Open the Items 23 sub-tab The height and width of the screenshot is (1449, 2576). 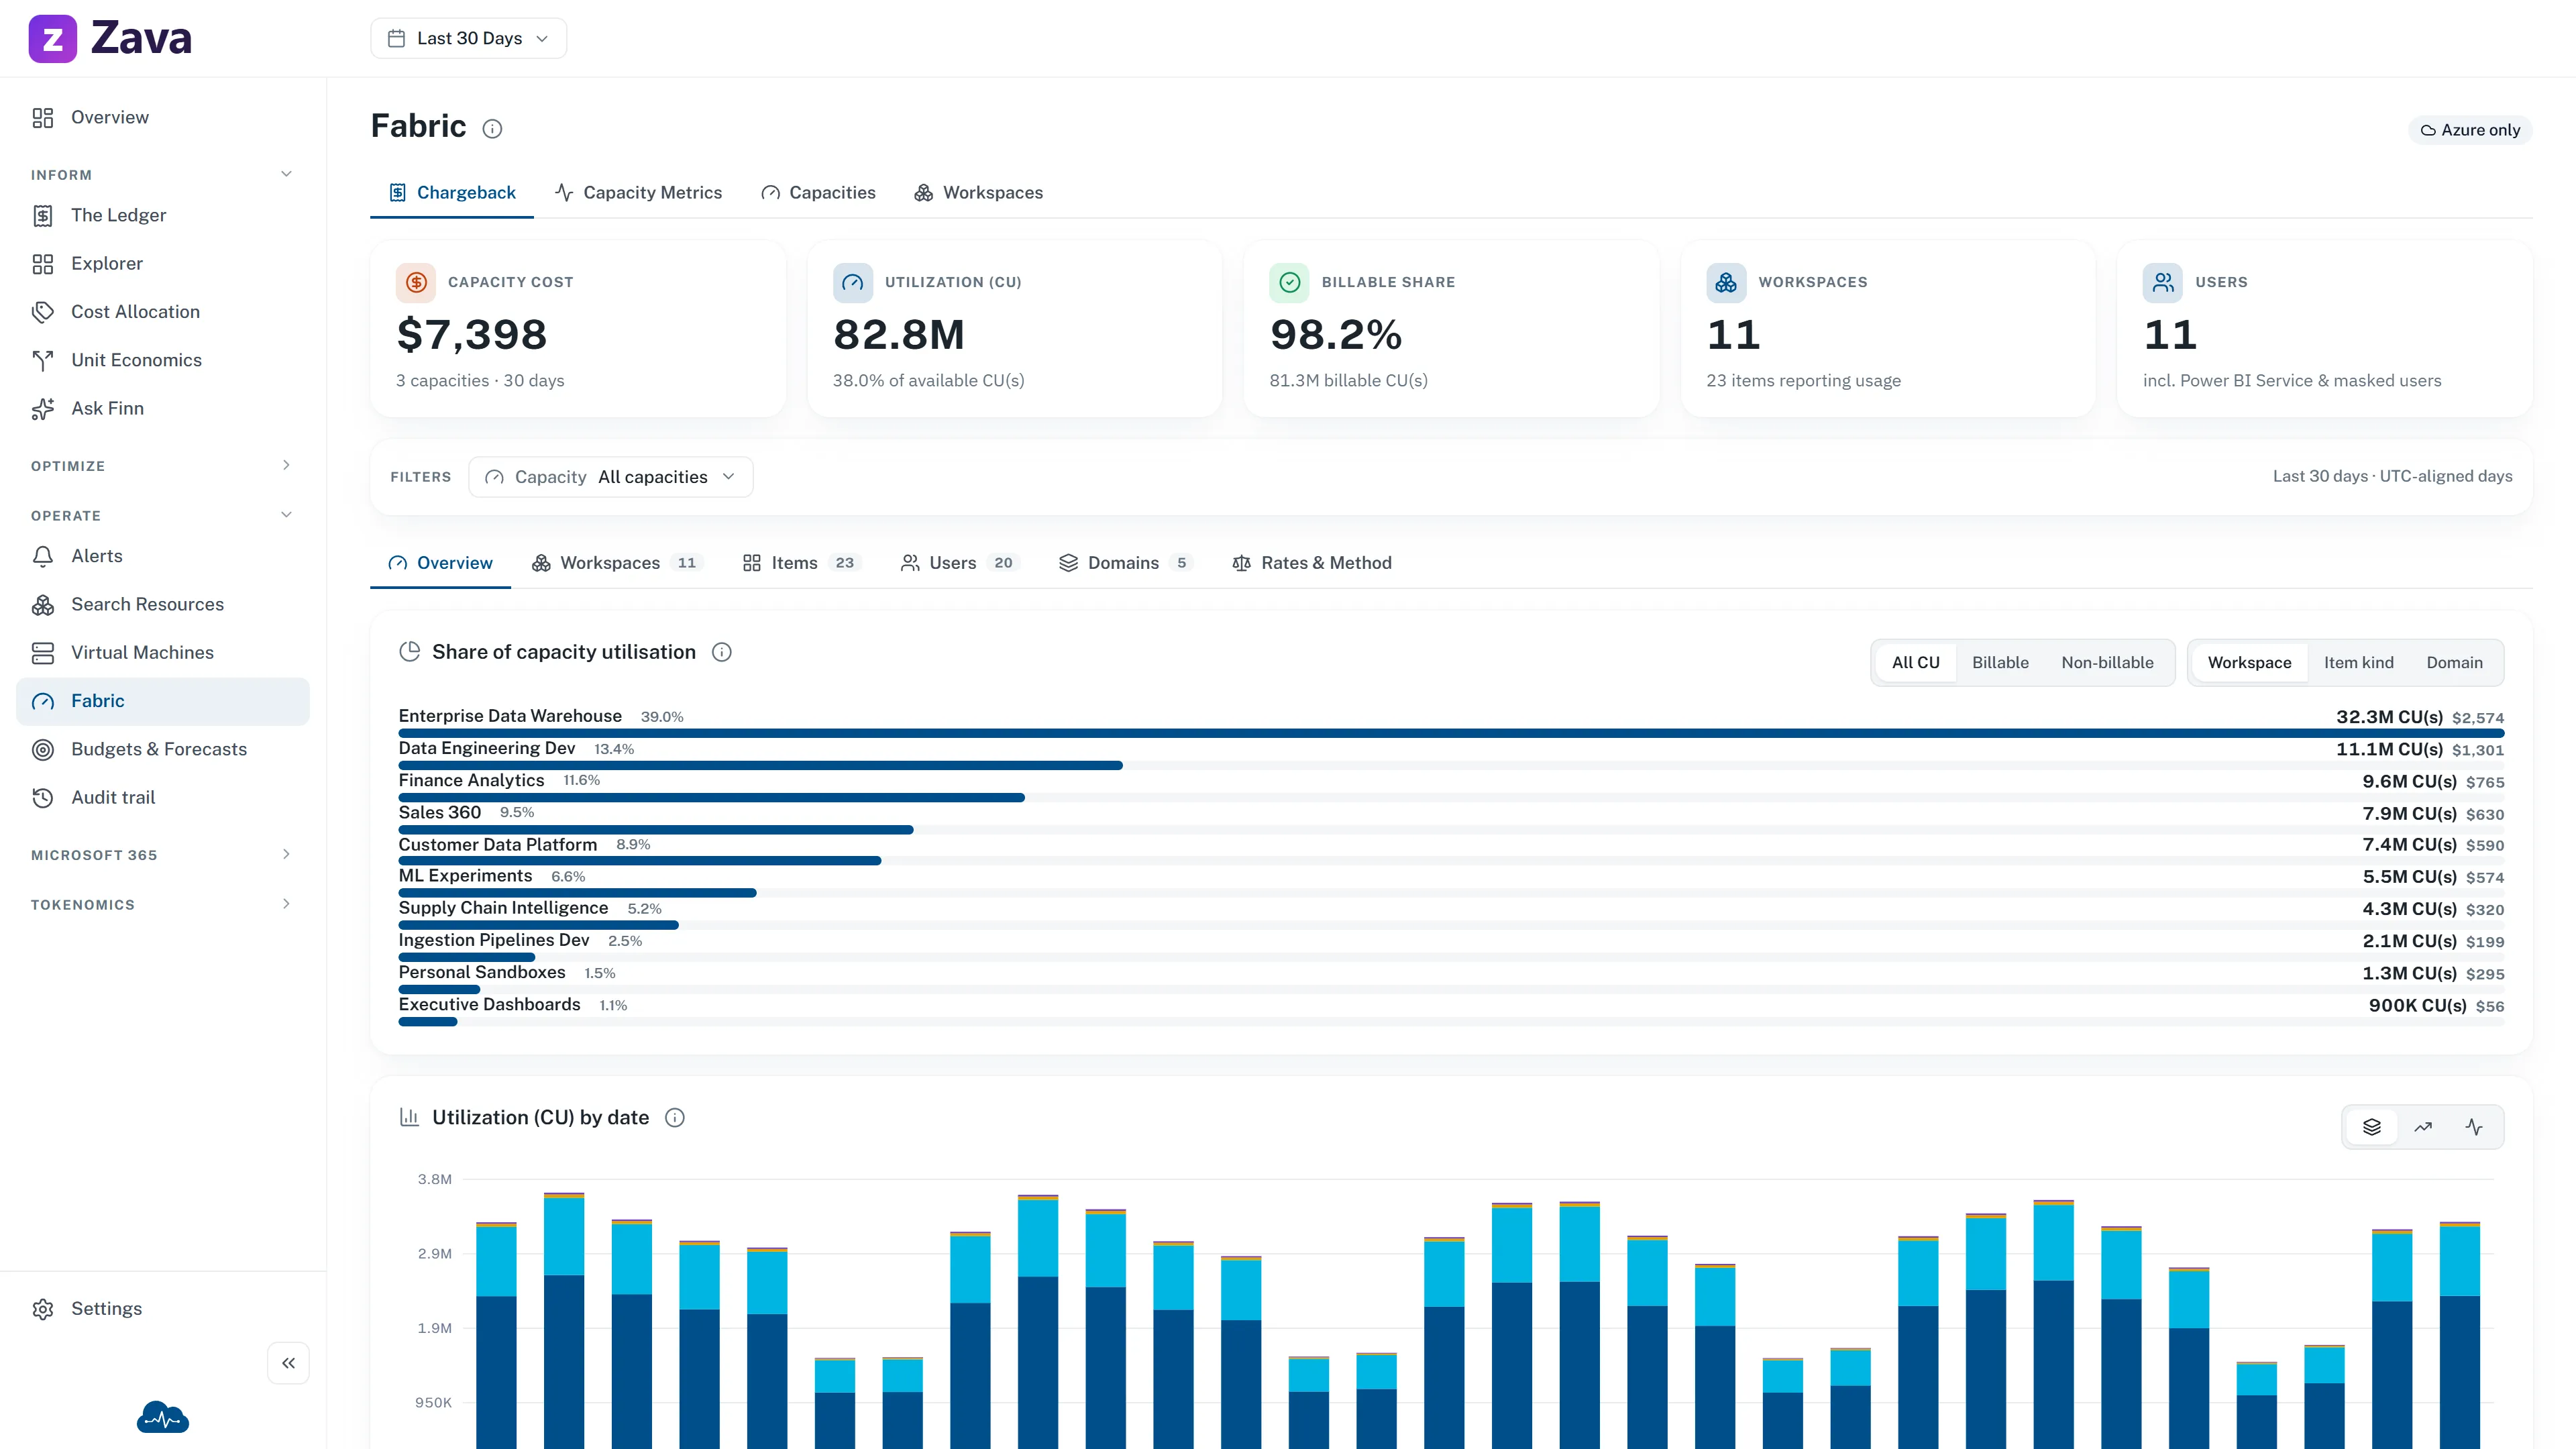(802, 563)
